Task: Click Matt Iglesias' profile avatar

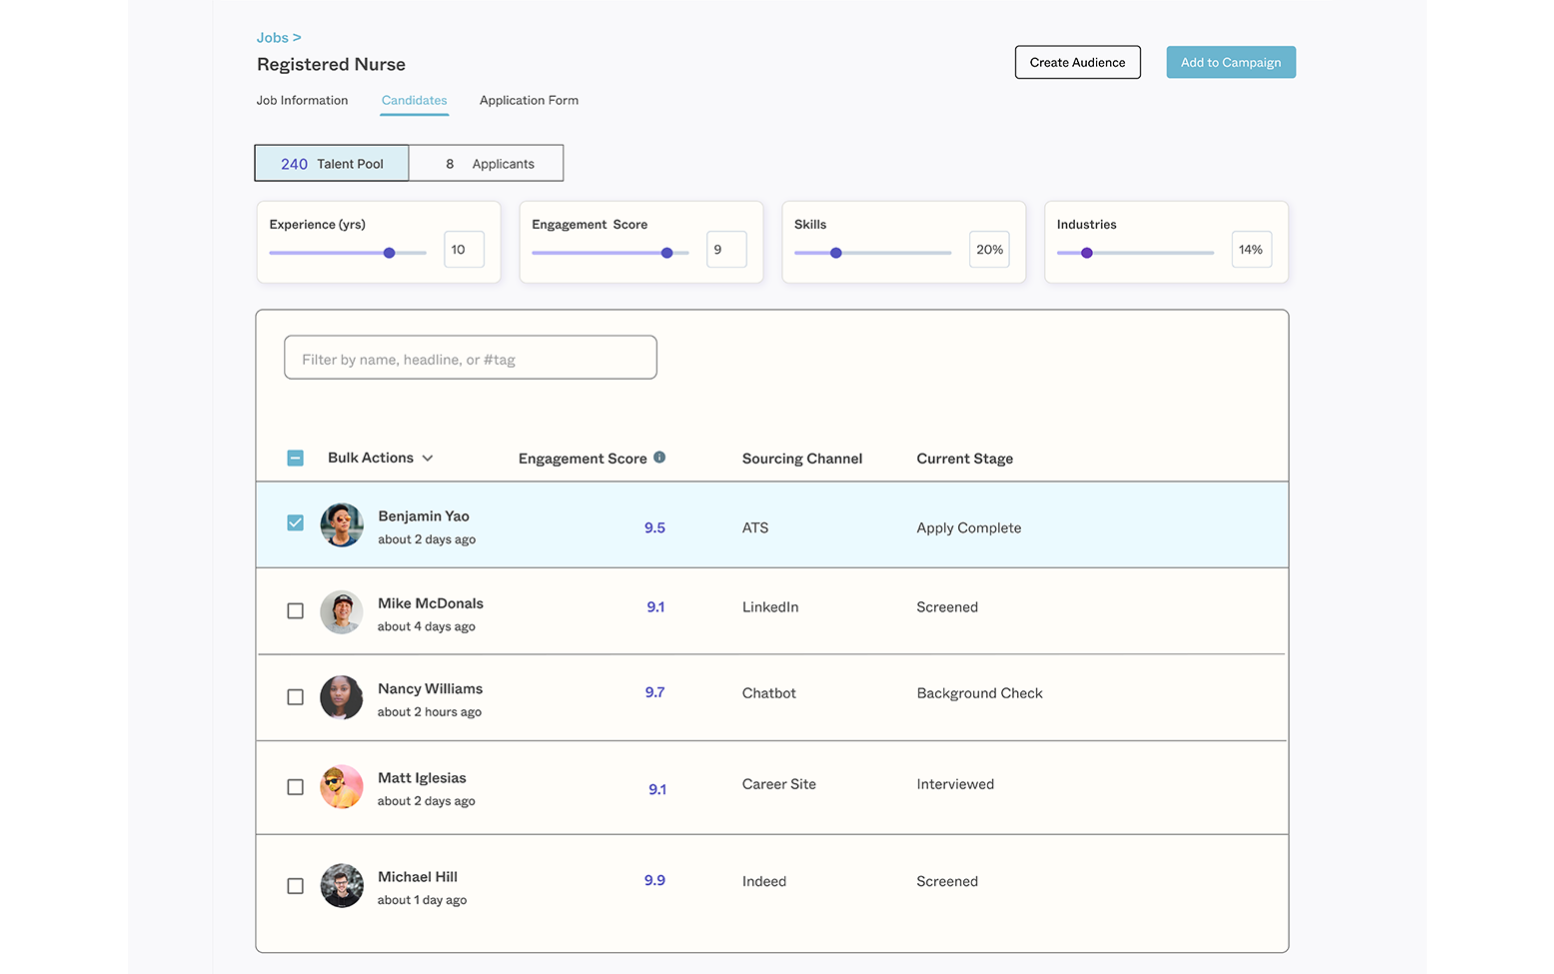Action: 341,787
